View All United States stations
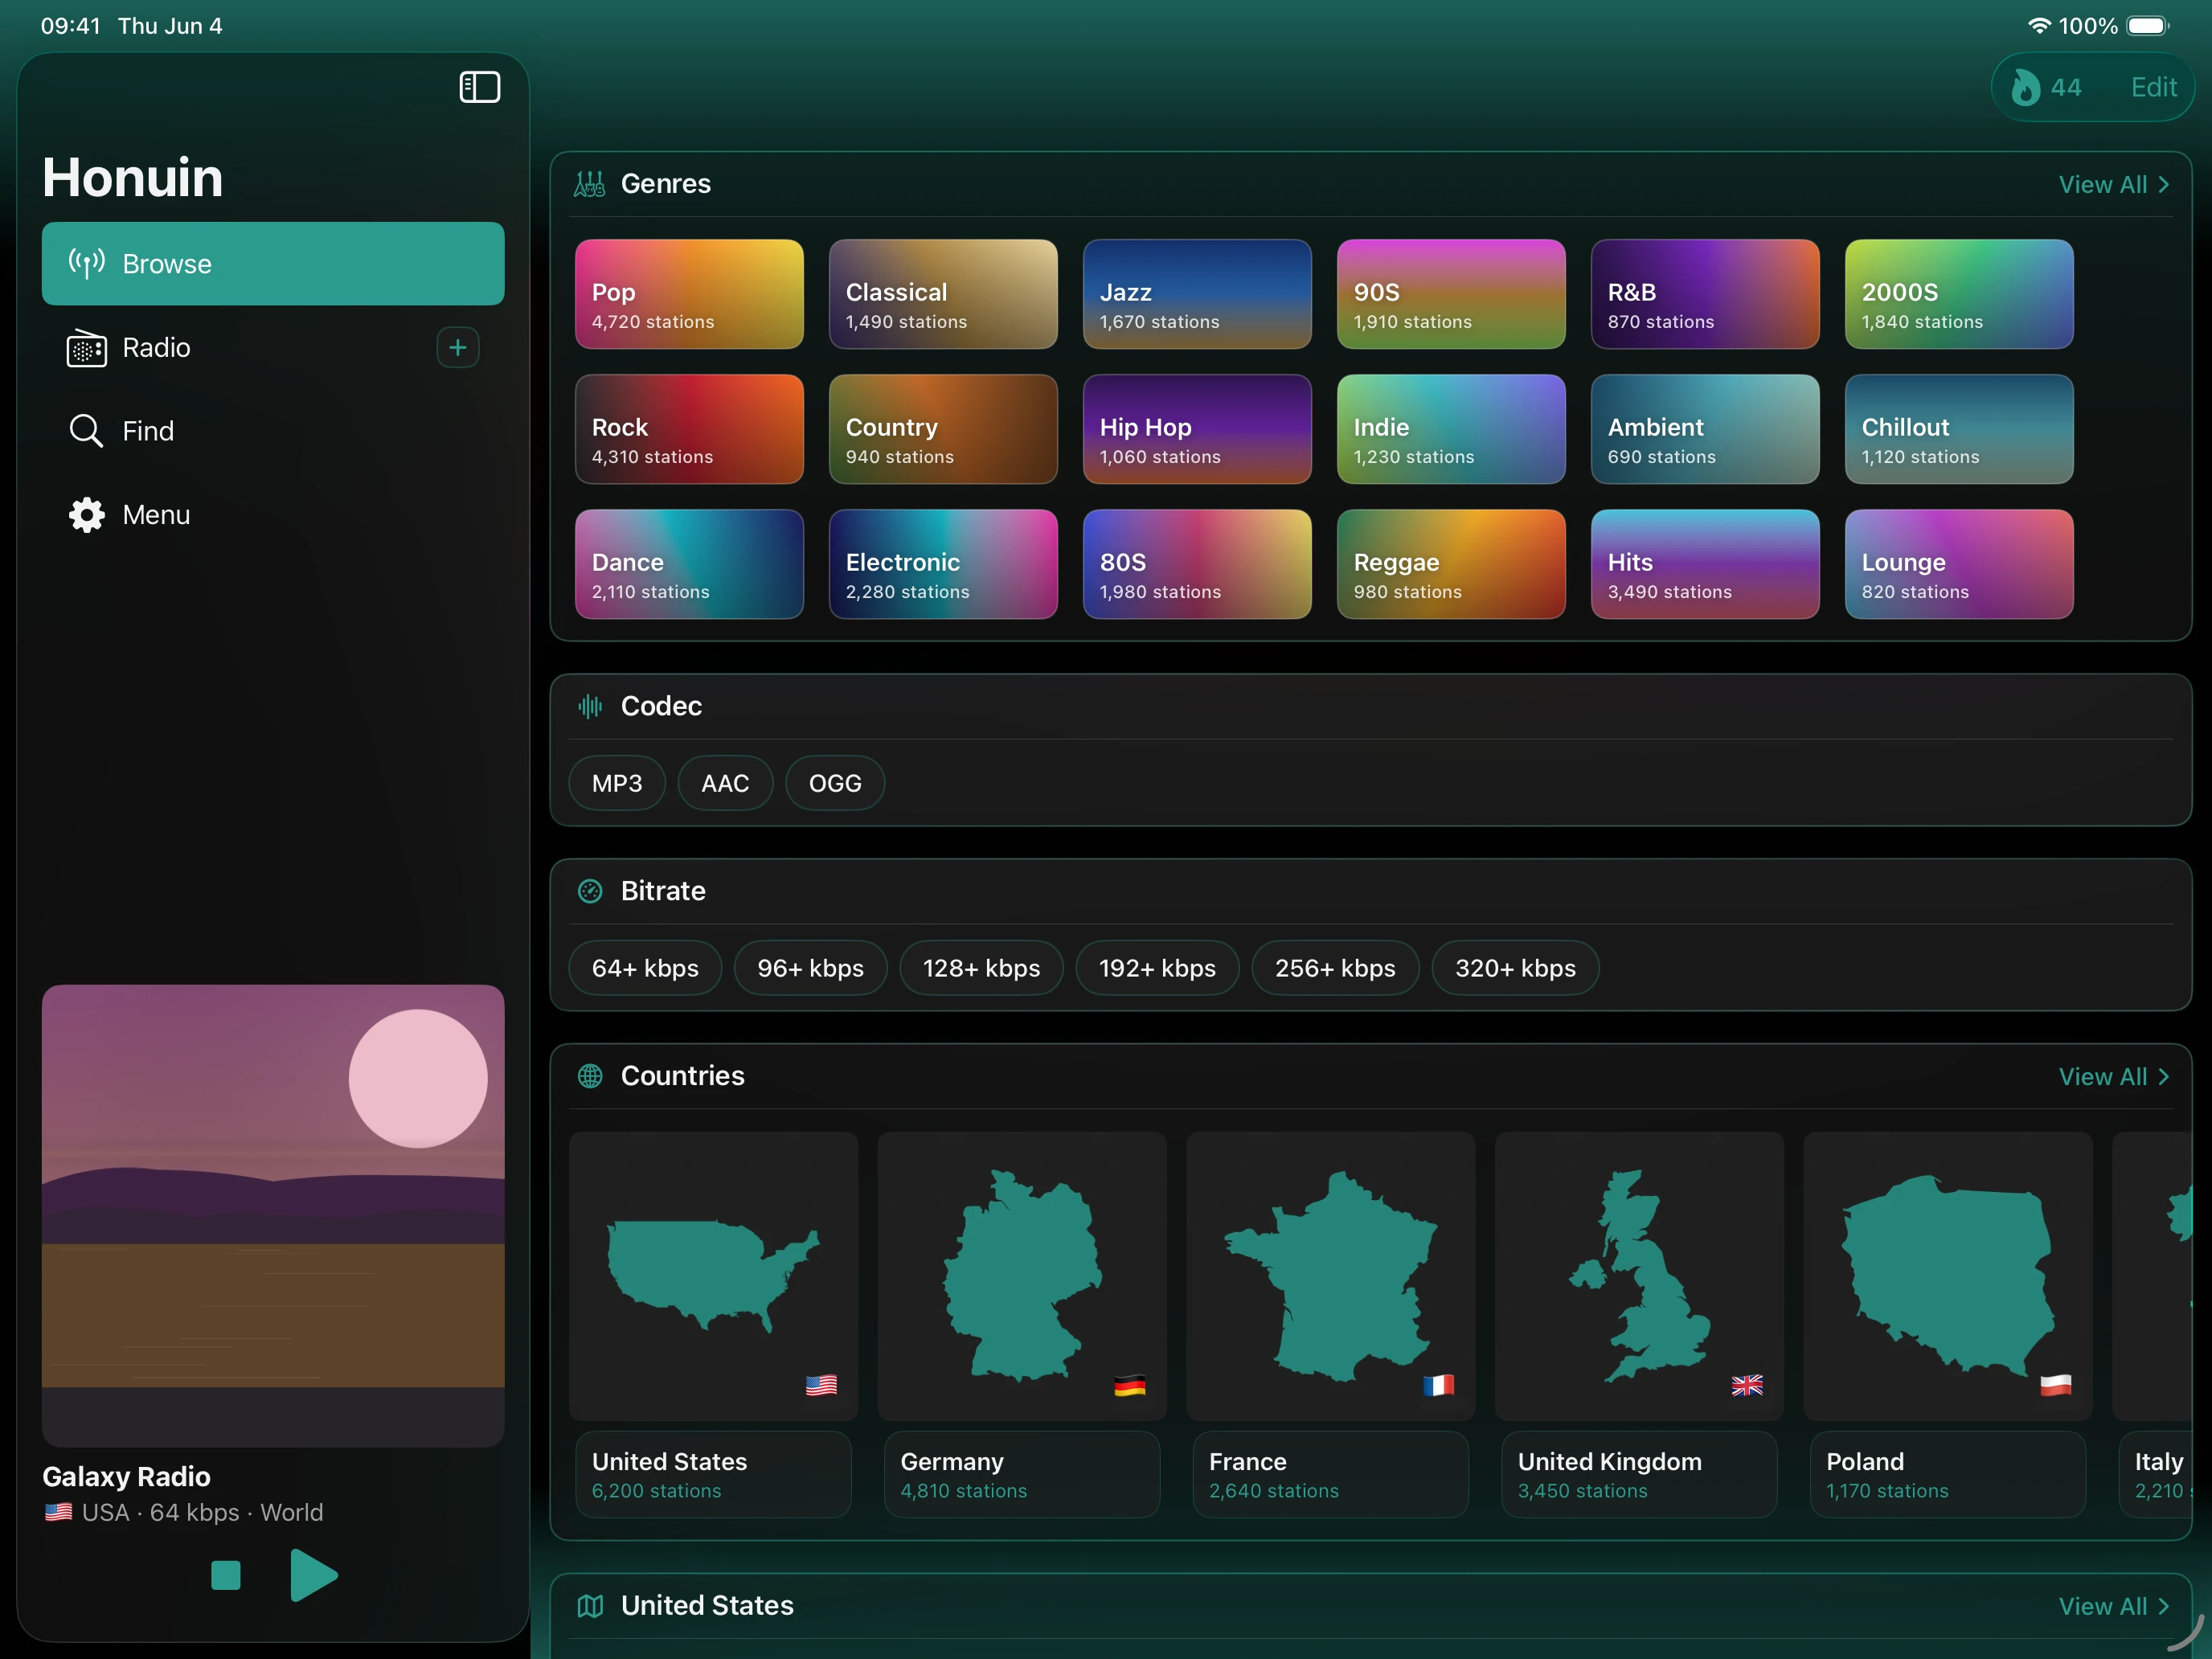The image size is (2212, 1659). [x=2113, y=1607]
